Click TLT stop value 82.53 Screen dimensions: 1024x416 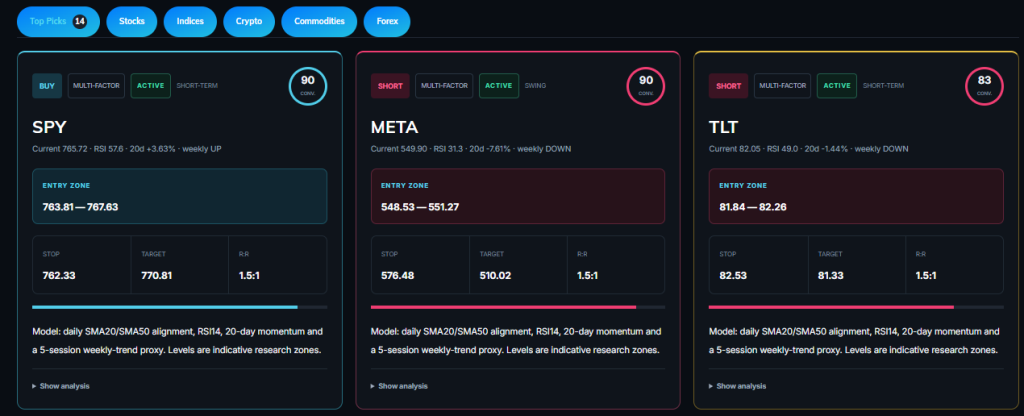click(x=733, y=276)
